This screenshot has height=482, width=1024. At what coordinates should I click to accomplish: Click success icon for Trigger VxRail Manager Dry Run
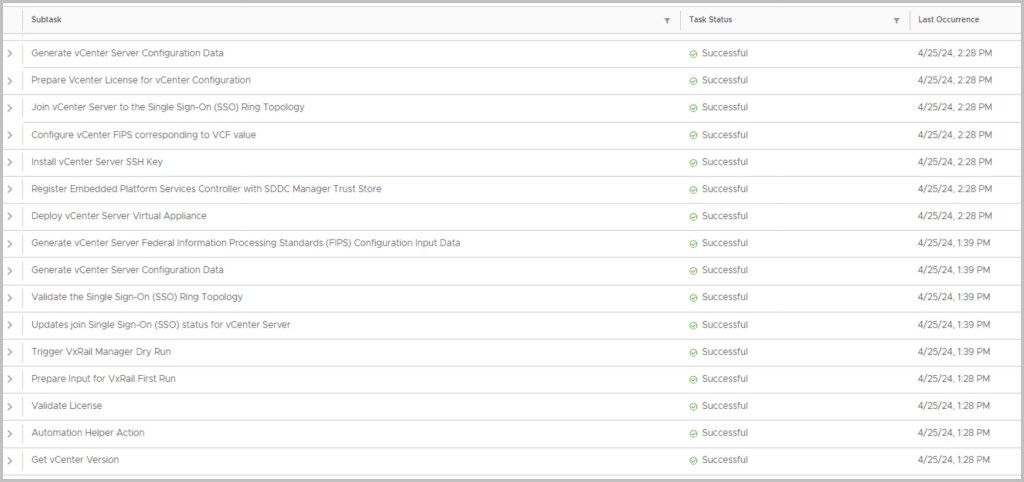coord(693,352)
